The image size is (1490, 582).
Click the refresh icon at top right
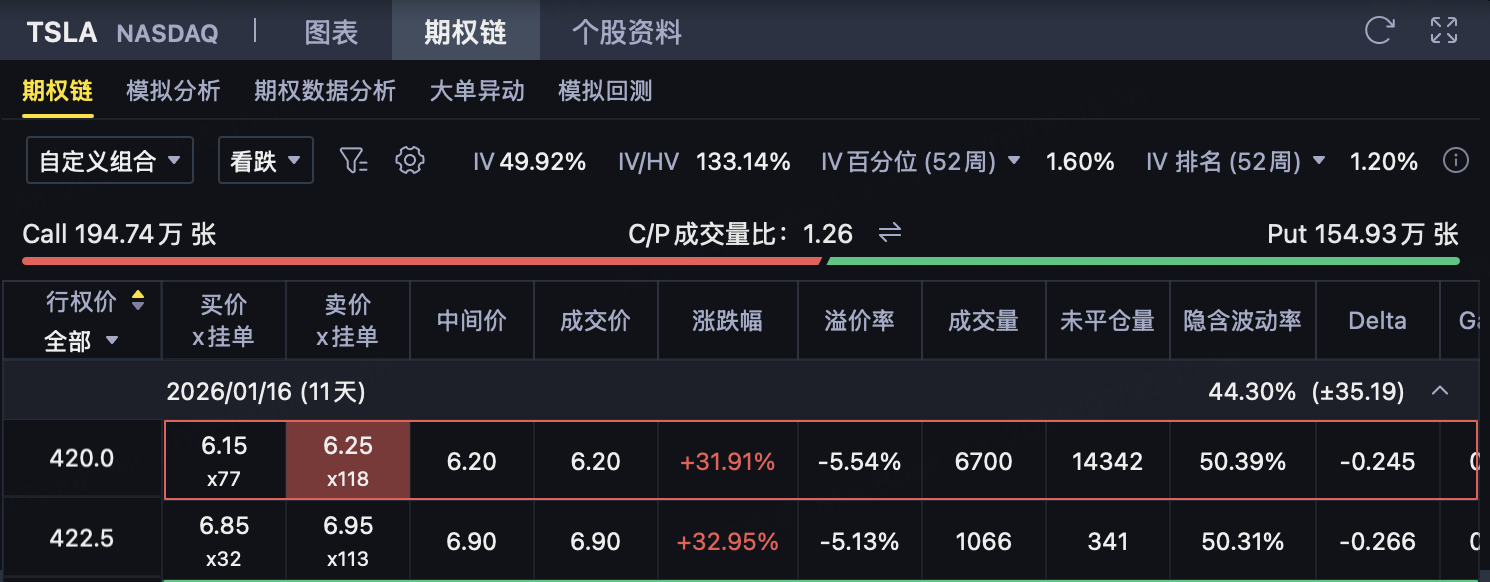(1379, 30)
